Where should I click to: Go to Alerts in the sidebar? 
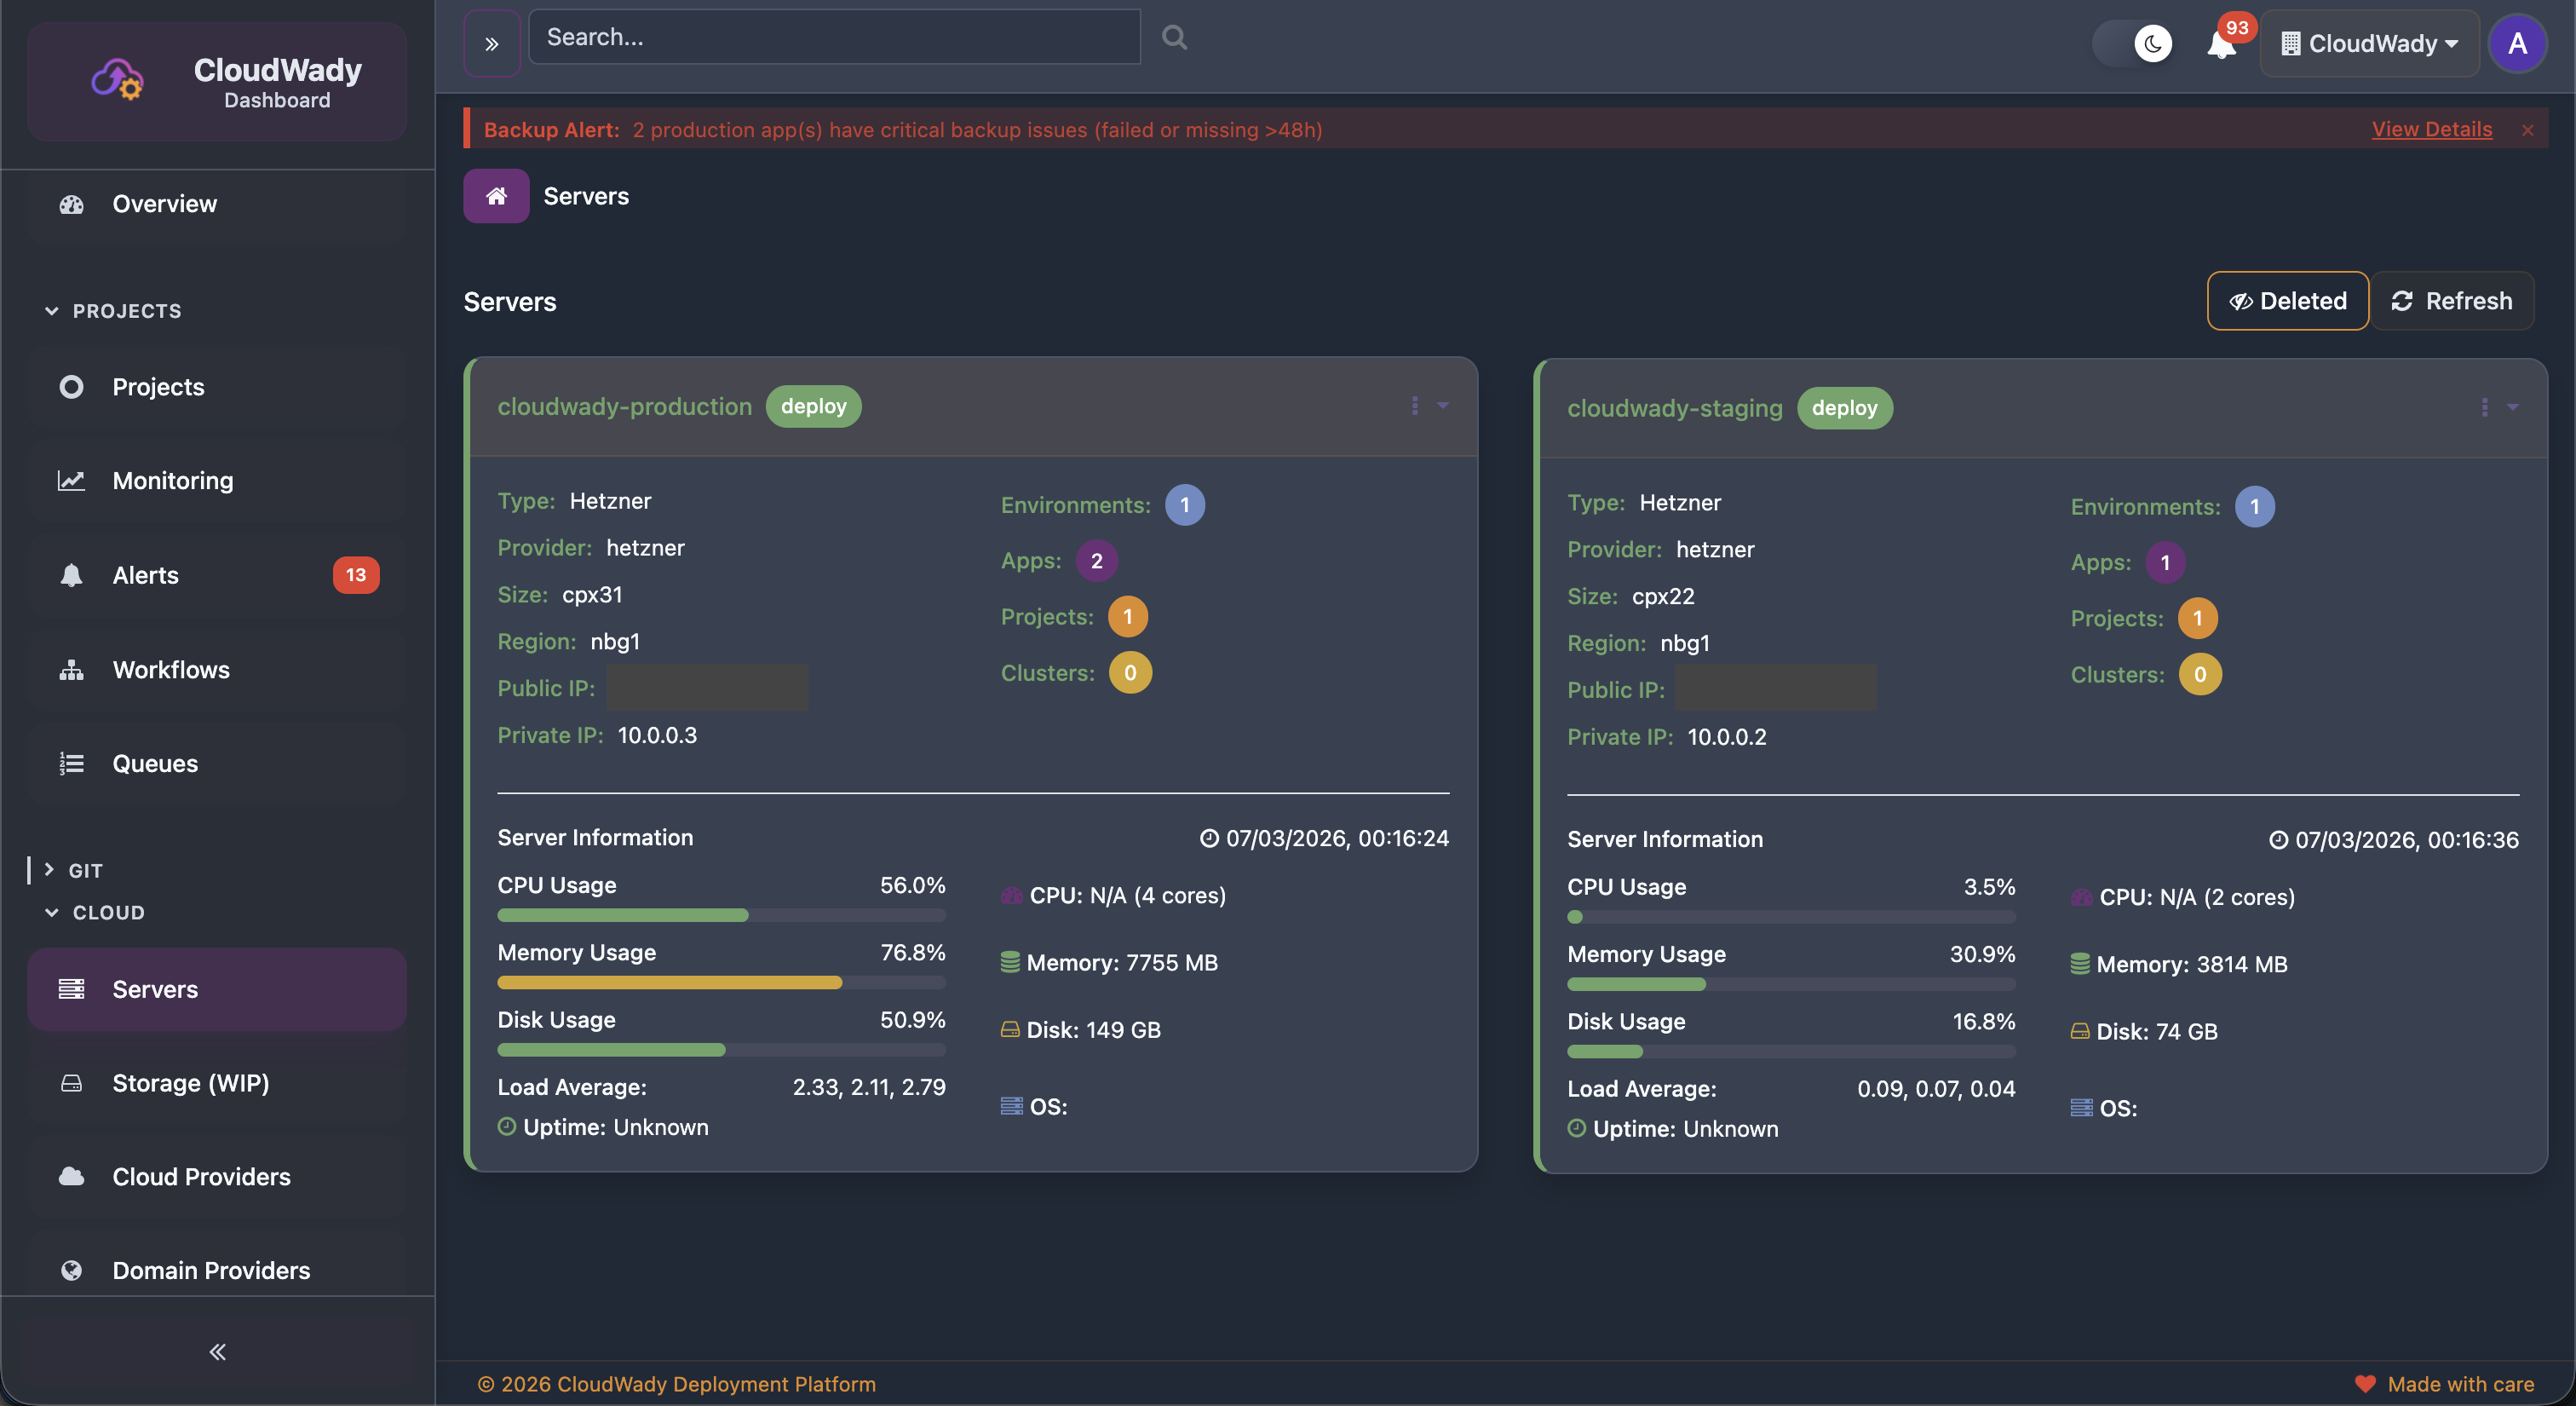point(145,575)
